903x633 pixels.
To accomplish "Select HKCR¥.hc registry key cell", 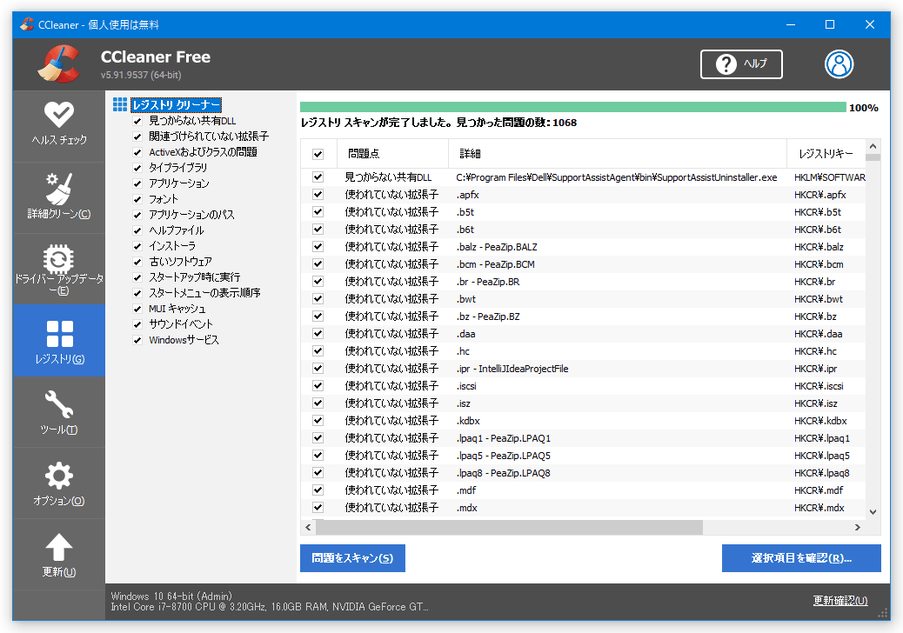I will [x=815, y=351].
